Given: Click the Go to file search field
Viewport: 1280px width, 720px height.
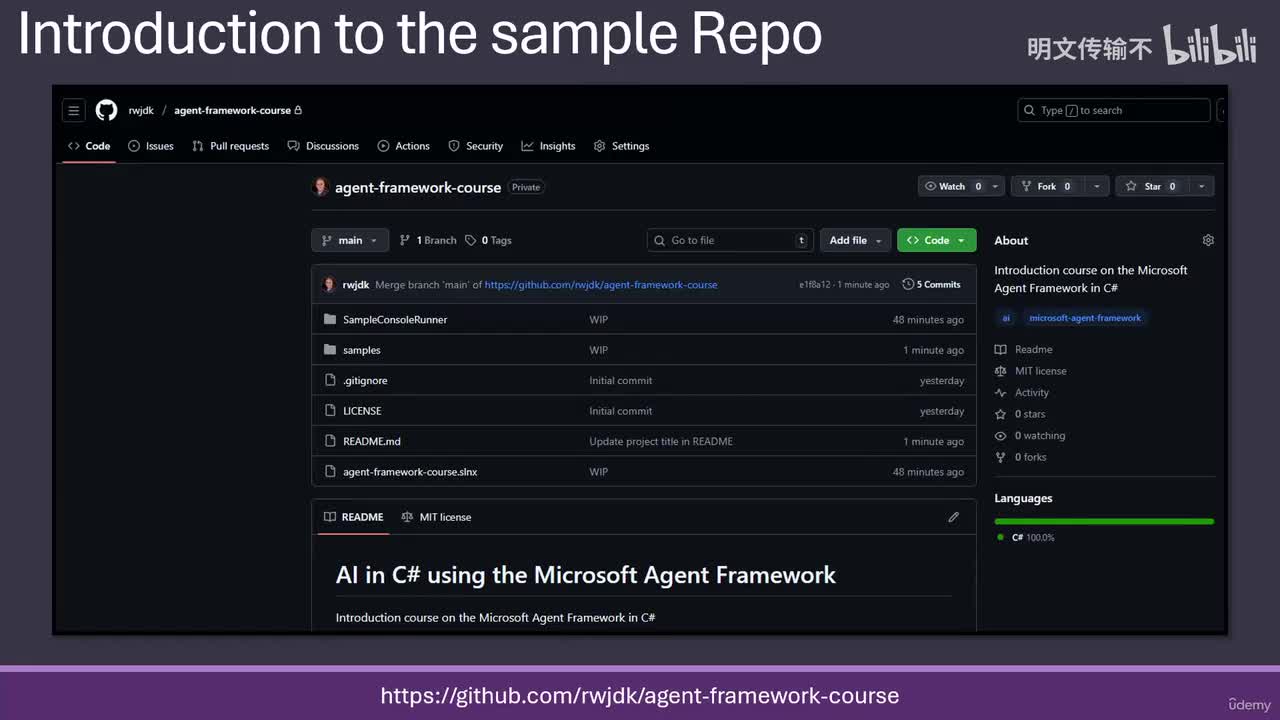Looking at the screenshot, I should click(730, 240).
